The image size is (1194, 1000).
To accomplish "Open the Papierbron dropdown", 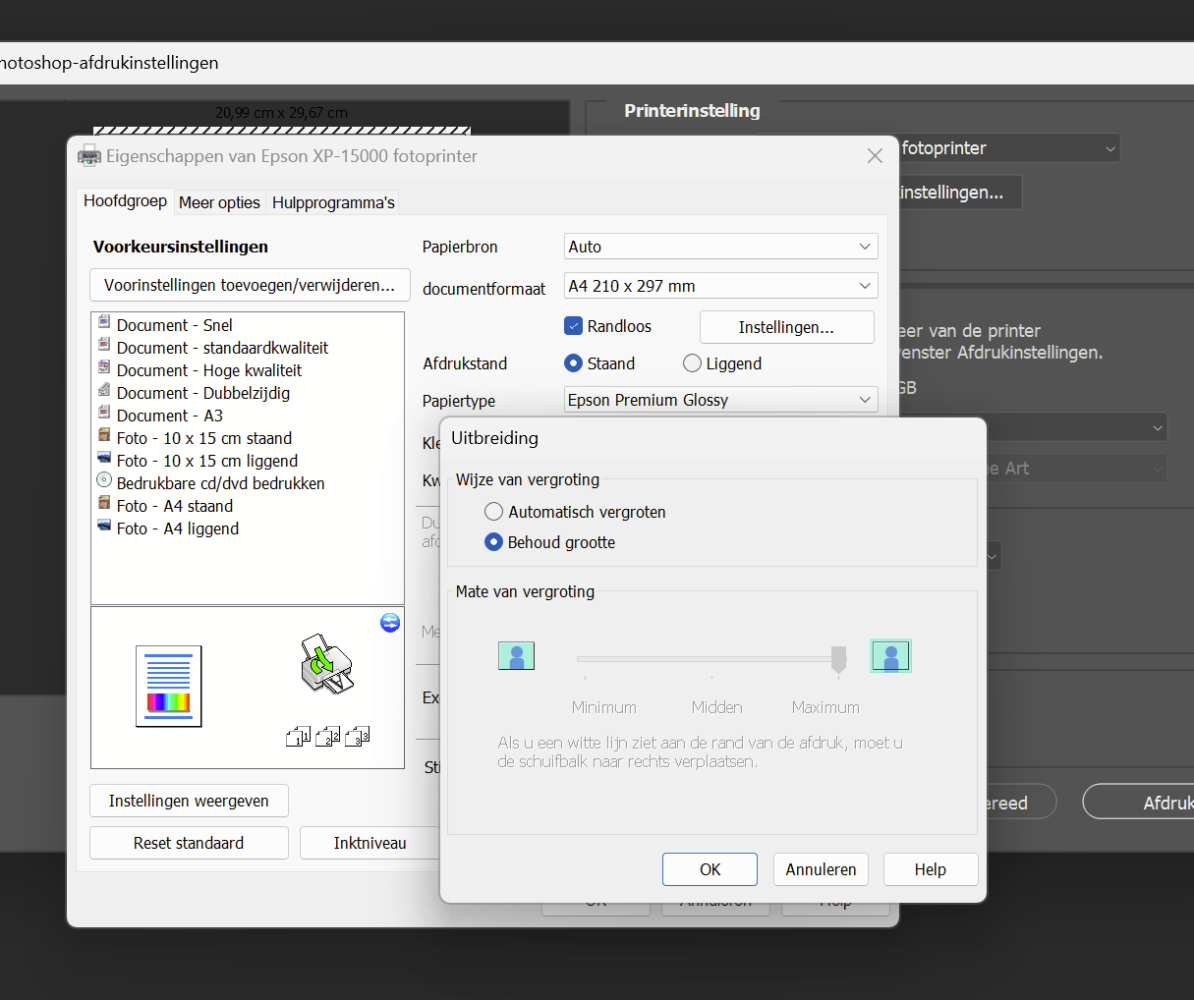I will [x=720, y=247].
